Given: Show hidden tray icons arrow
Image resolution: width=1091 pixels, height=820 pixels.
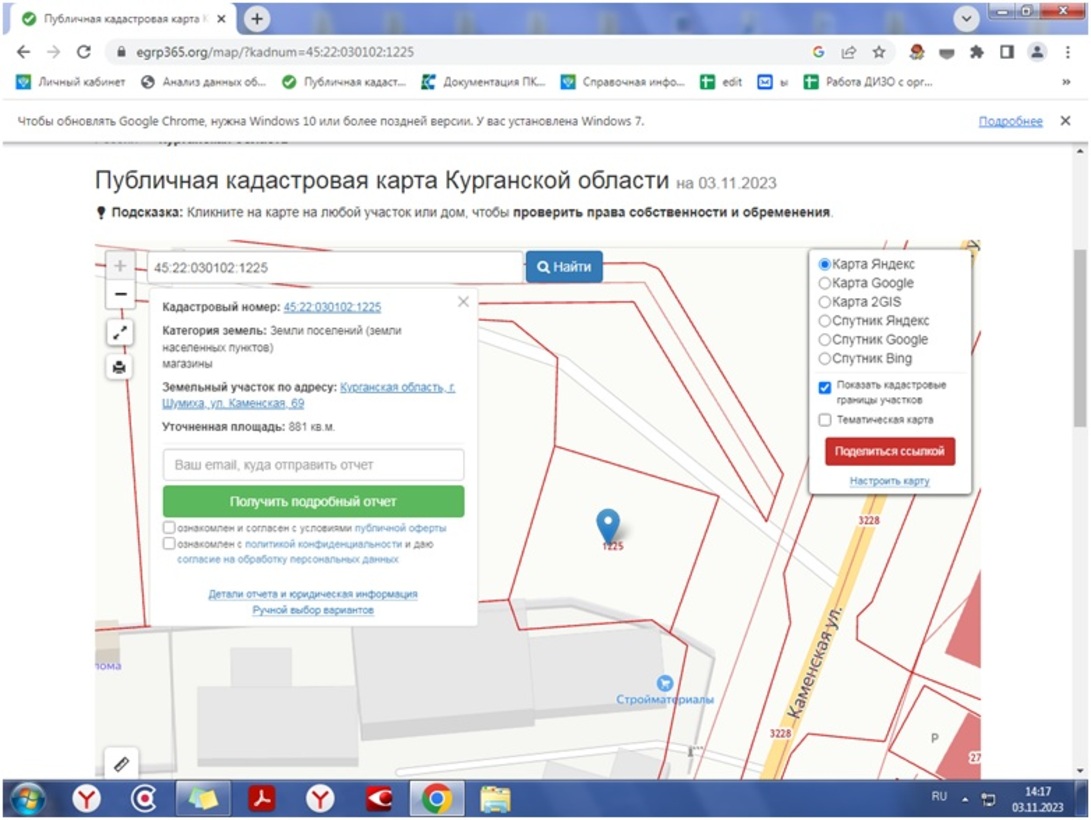Looking at the screenshot, I should 965,800.
